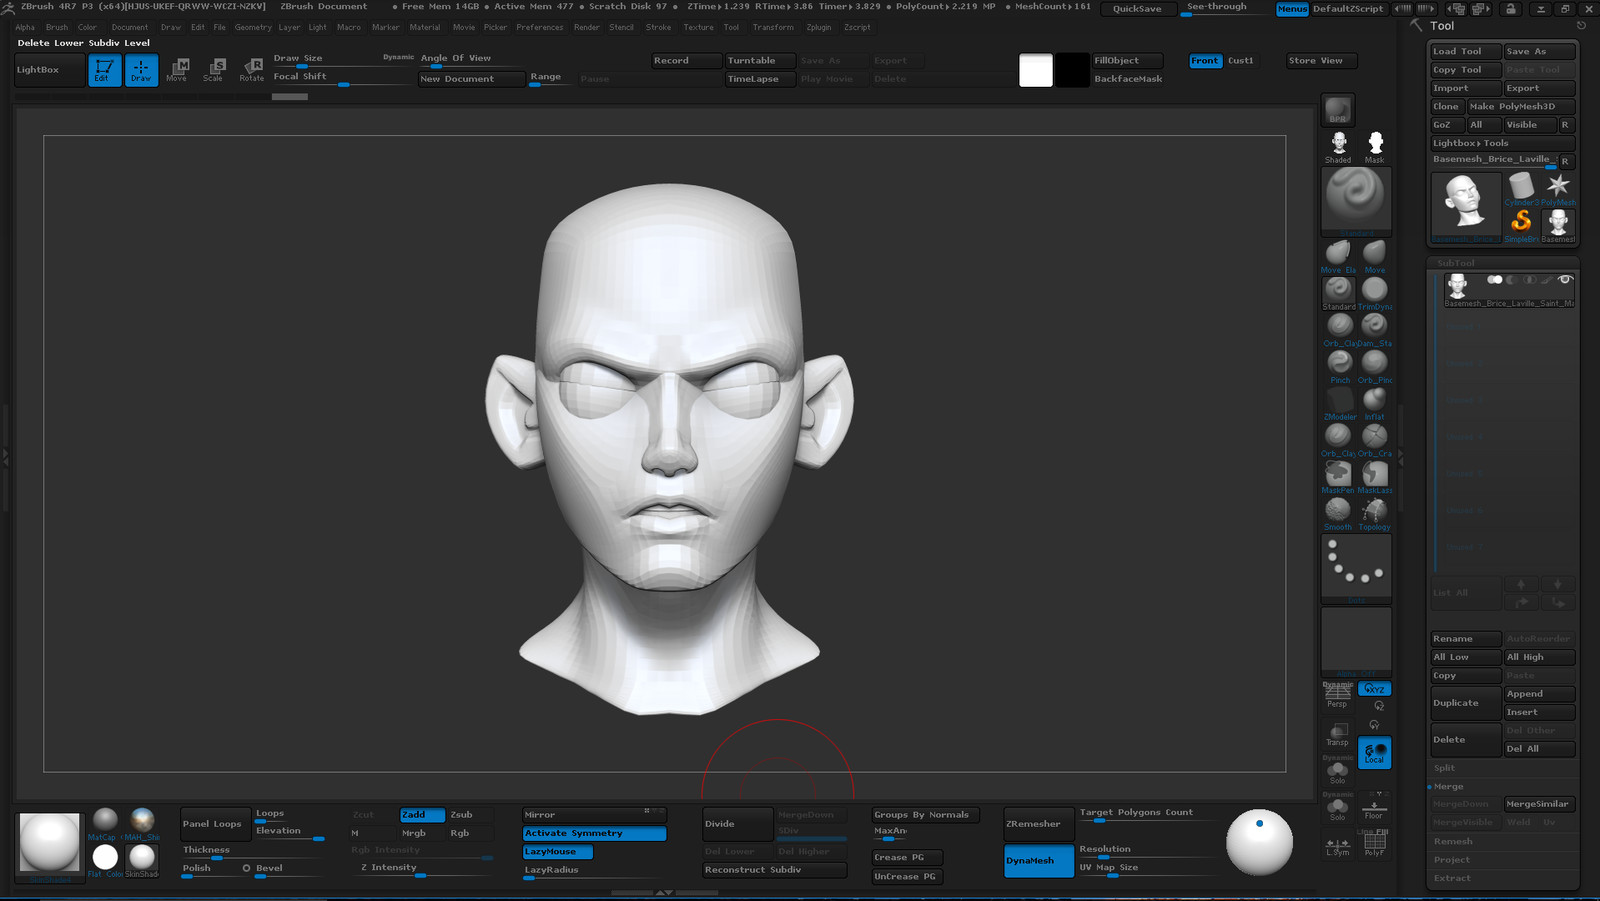
Task: Expand the Project section
Action: (x=1452, y=860)
